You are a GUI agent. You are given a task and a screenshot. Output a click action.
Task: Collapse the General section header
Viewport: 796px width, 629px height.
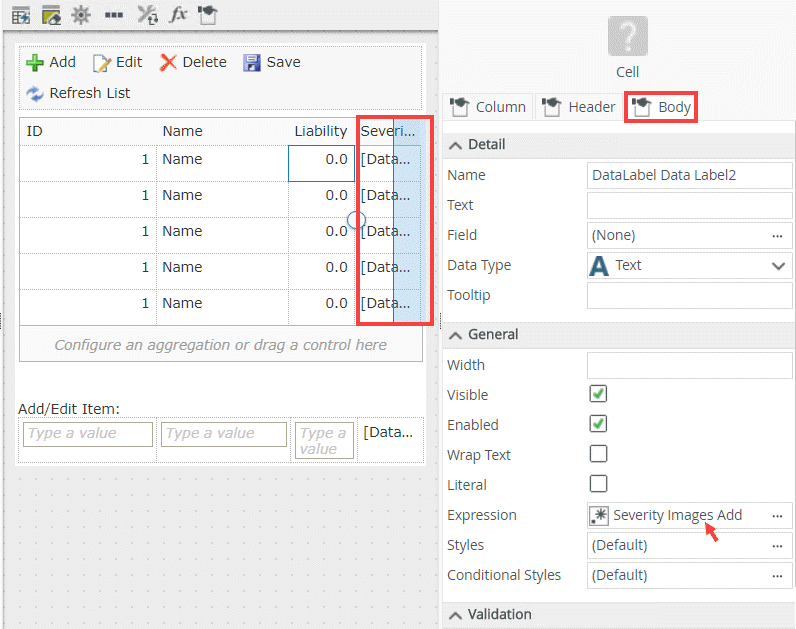tap(456, 335)
